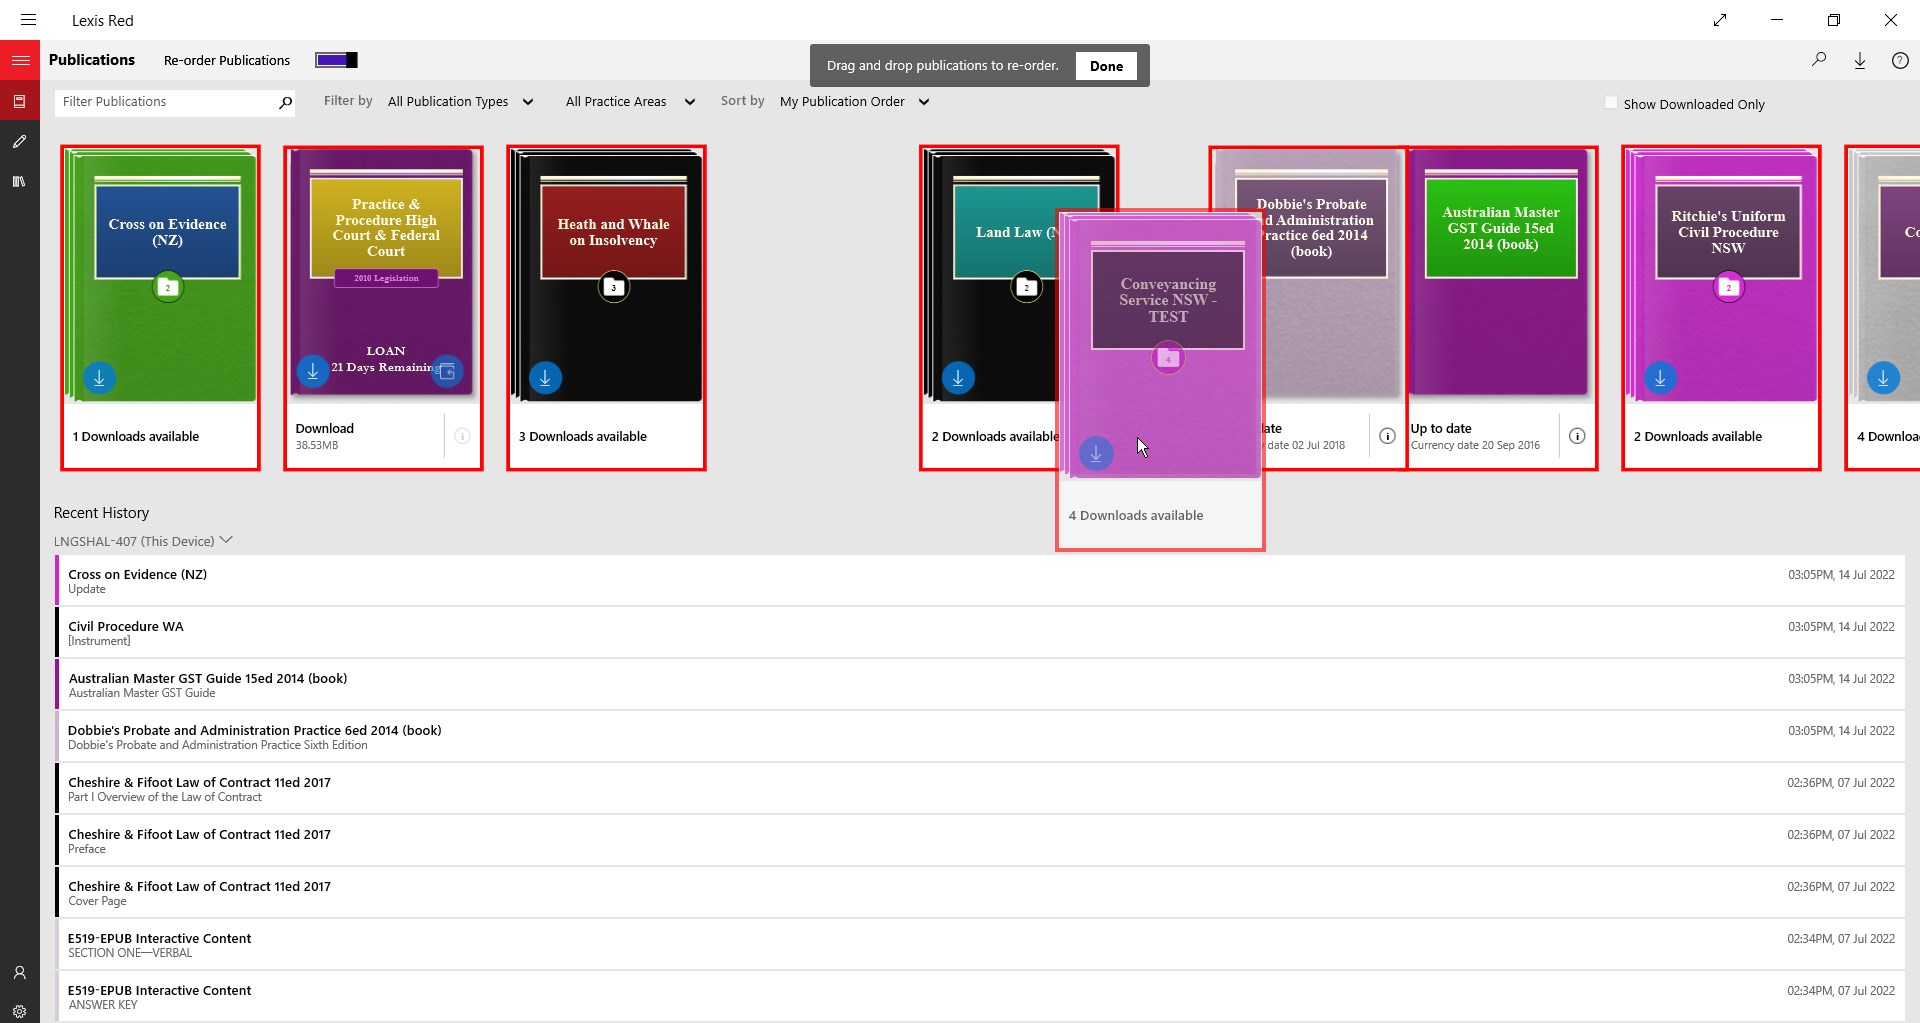Screen dimensions: 1920x1023
Task: Open the downloads manager icon
Action: tap(1860, 59)
